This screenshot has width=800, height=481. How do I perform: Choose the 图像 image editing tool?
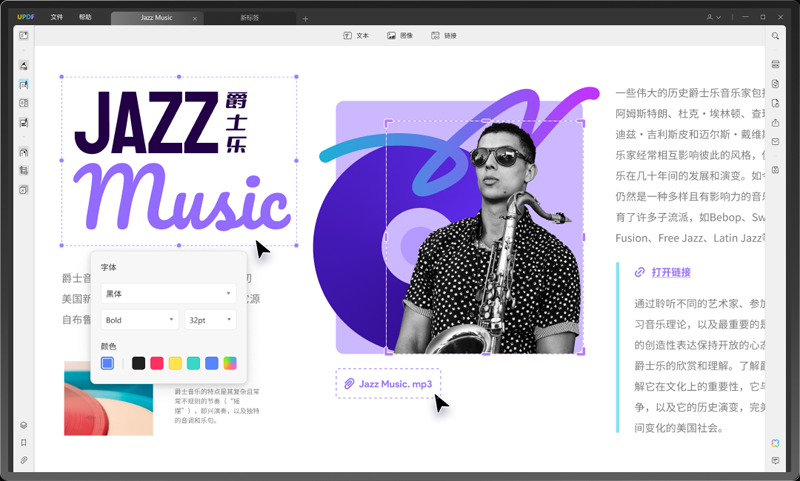point(399,36)
